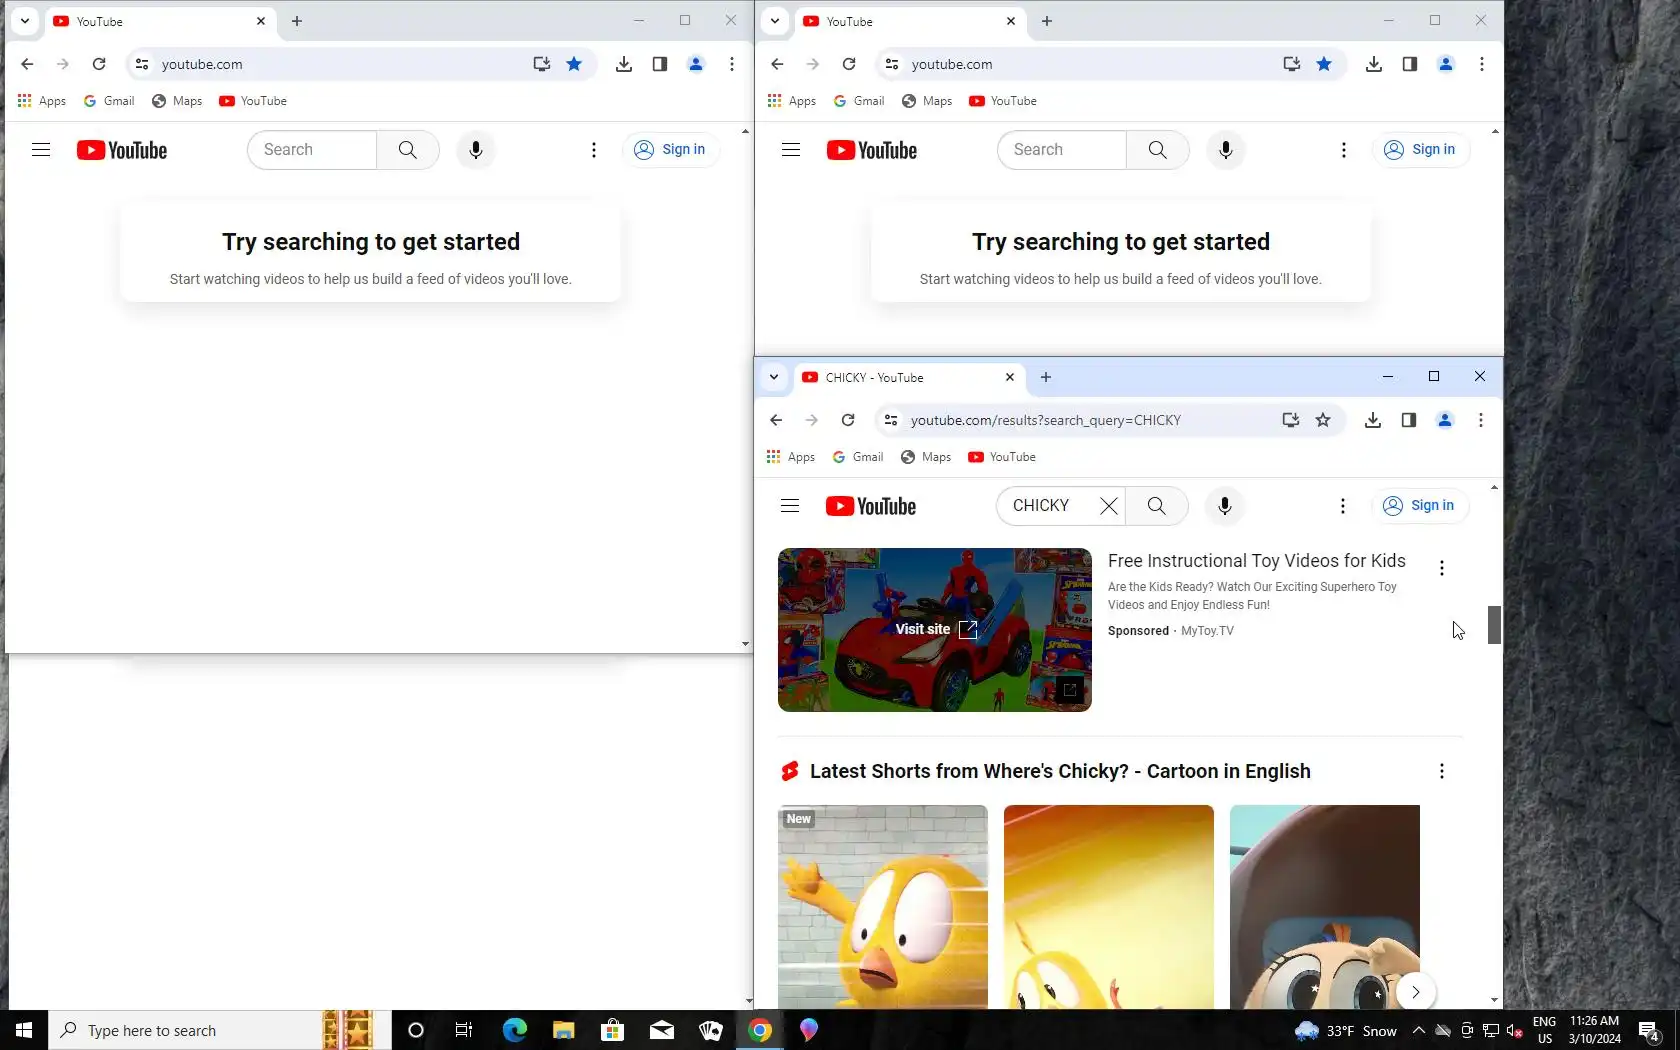This screenshot has width=1680, height=1050.
Task: Click the voice search microphone in top-left window
Action: coord(476,150)
